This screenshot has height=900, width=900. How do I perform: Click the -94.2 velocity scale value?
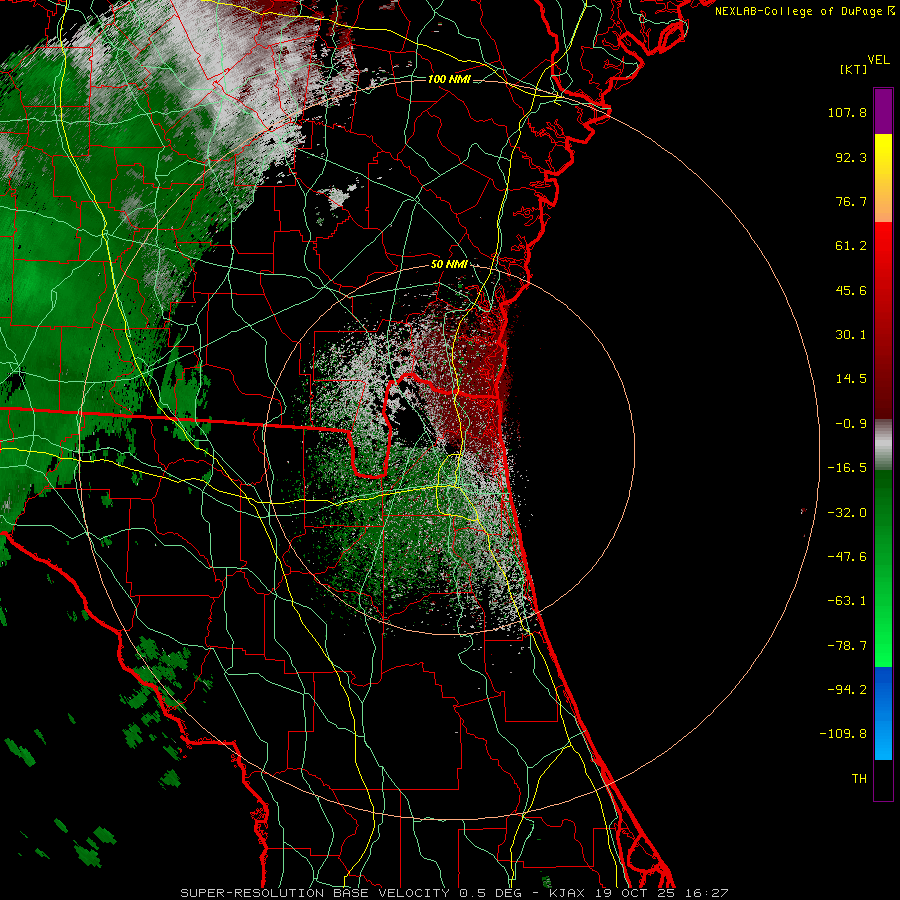click(847, 690)
